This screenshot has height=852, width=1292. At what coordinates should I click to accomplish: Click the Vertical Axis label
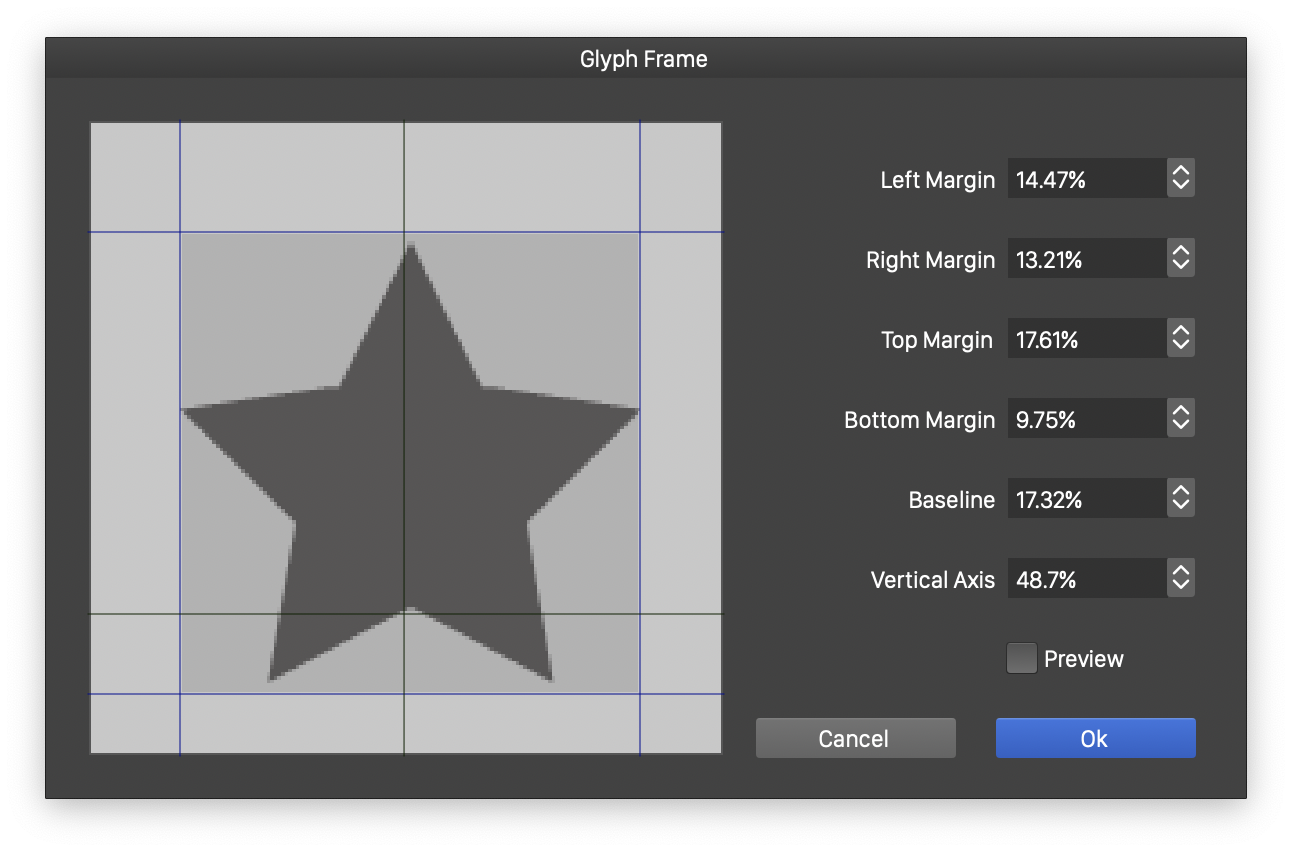932,580
